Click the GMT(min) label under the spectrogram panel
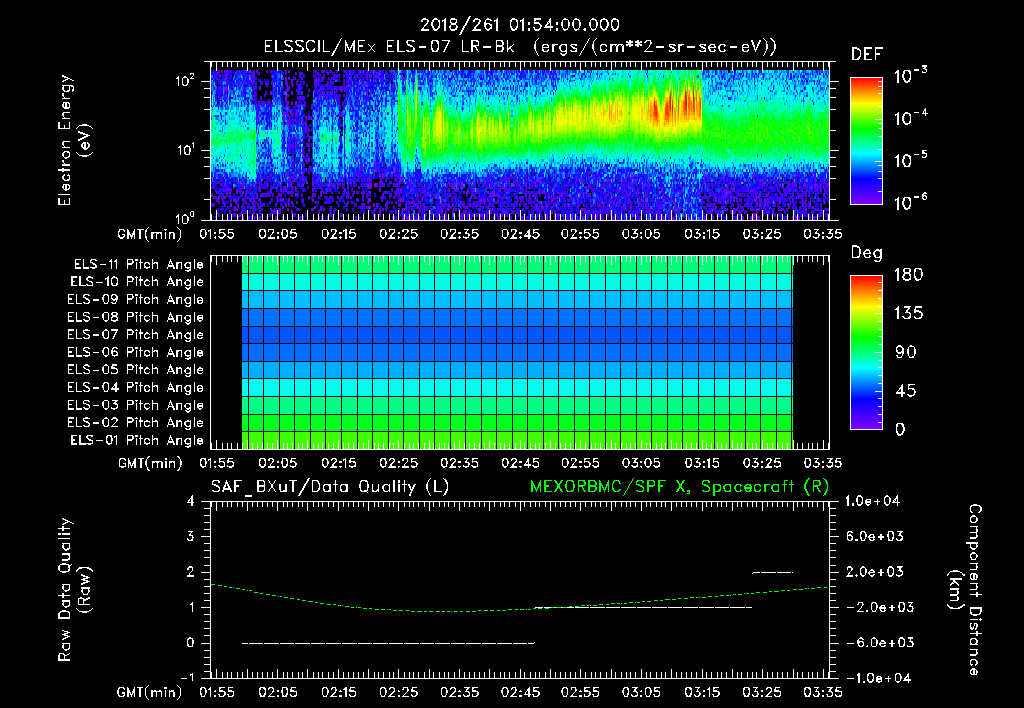Image resolution: width=1024 pixels, height=708 pixels. [150, 234]
